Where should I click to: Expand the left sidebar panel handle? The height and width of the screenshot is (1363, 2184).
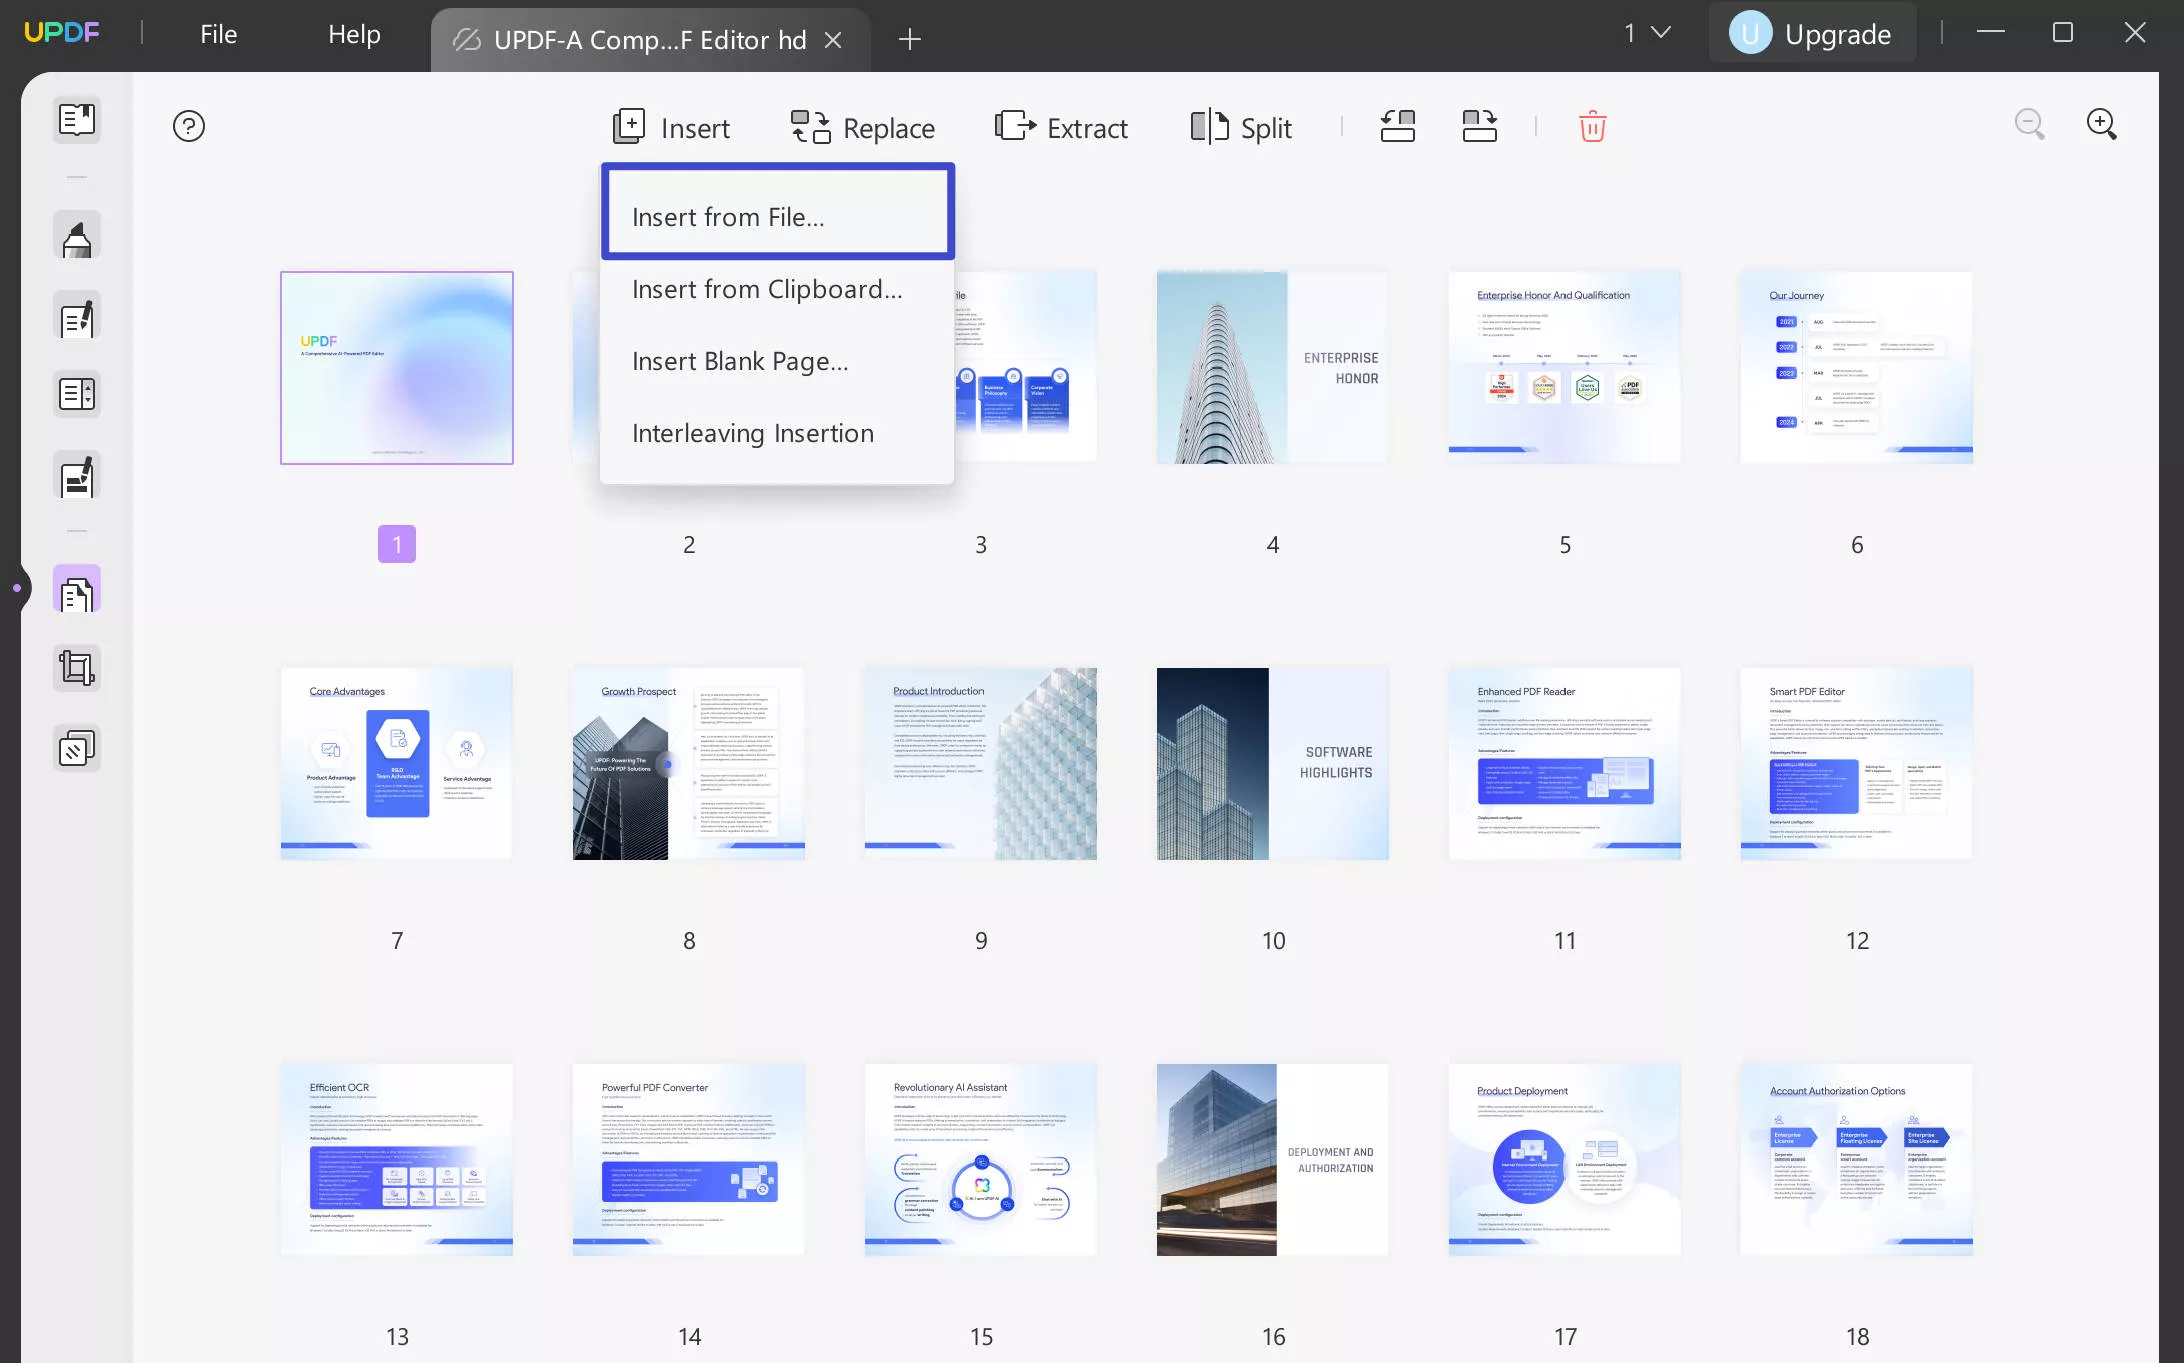pos(17,588)
